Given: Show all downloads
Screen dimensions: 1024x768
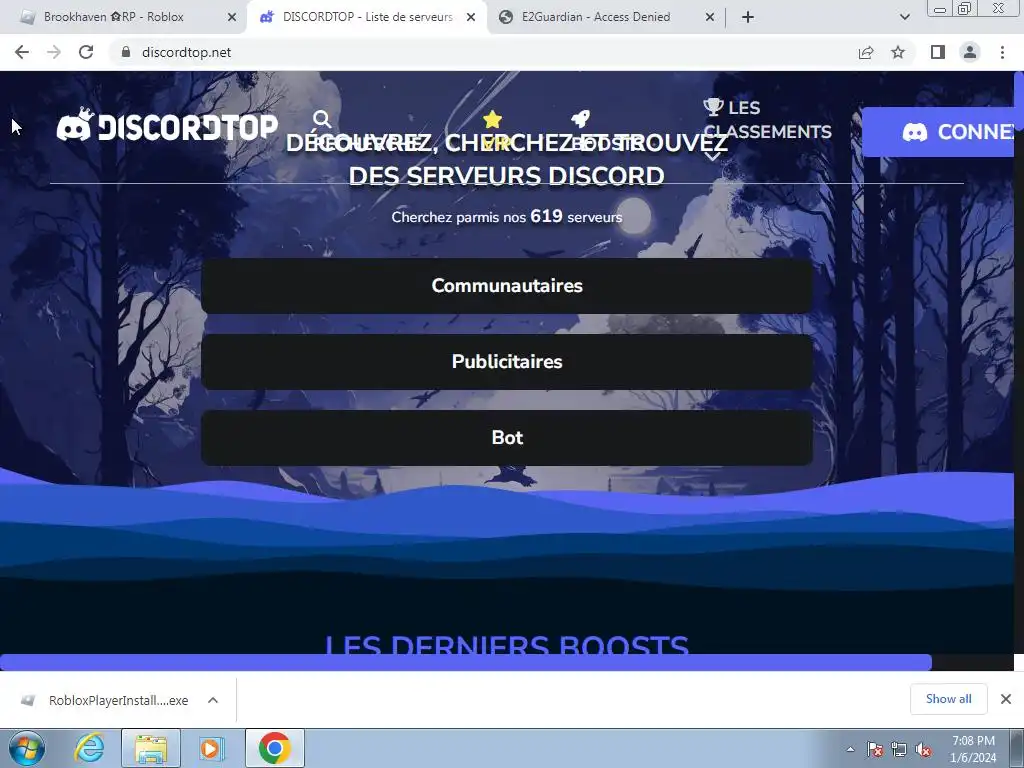Looking at the screenshot, I should [x=948, y=699].
